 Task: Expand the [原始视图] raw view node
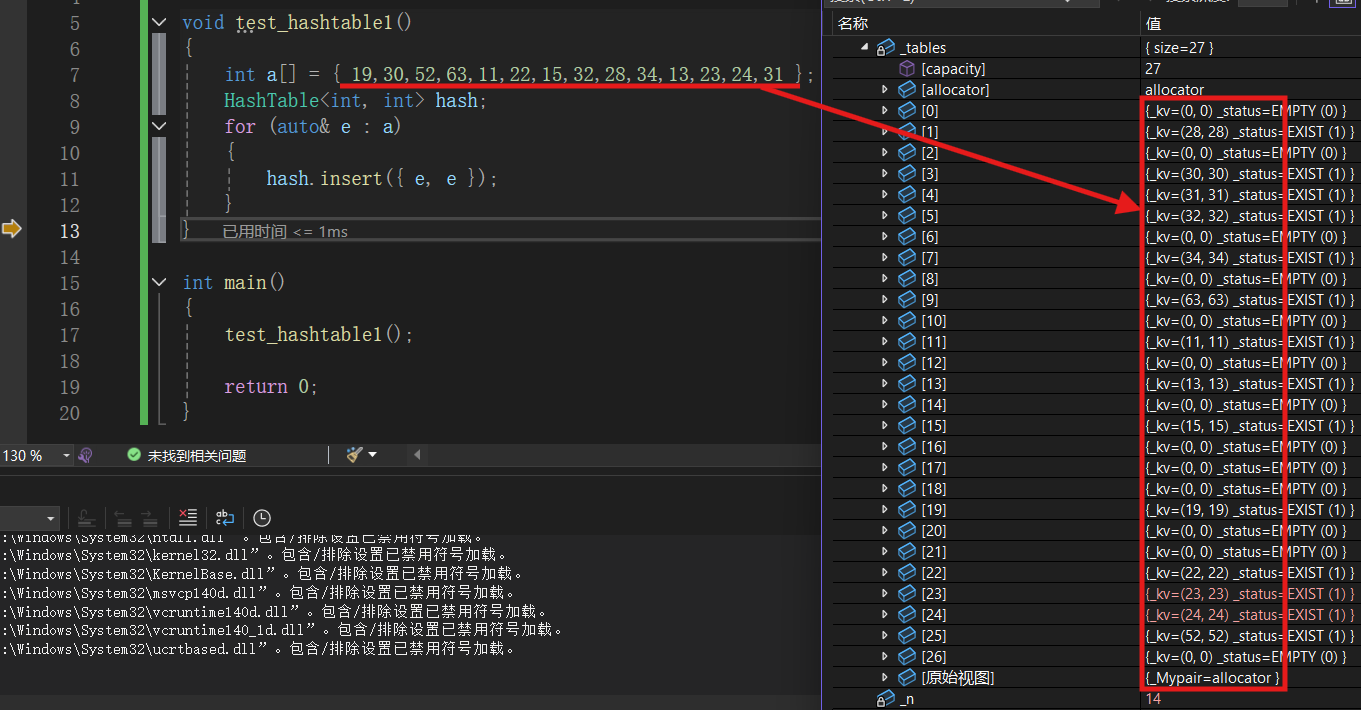tap(884, 678)
